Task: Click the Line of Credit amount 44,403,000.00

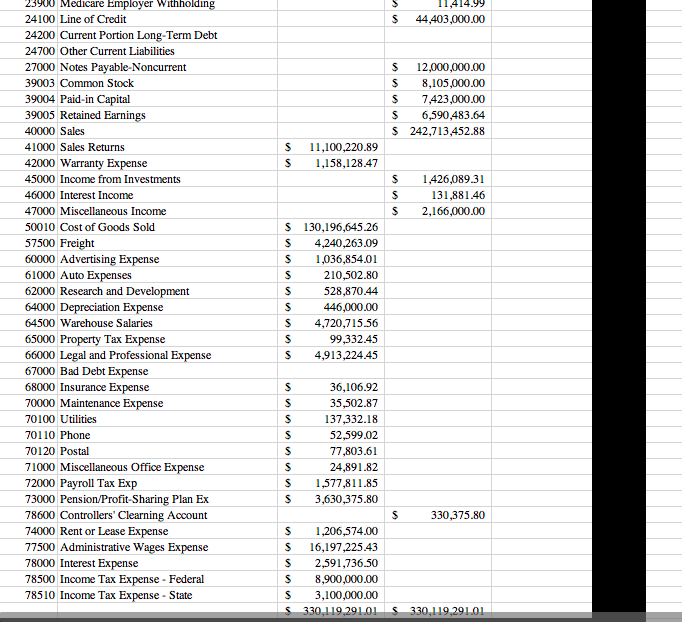Action: click(450, 19)
